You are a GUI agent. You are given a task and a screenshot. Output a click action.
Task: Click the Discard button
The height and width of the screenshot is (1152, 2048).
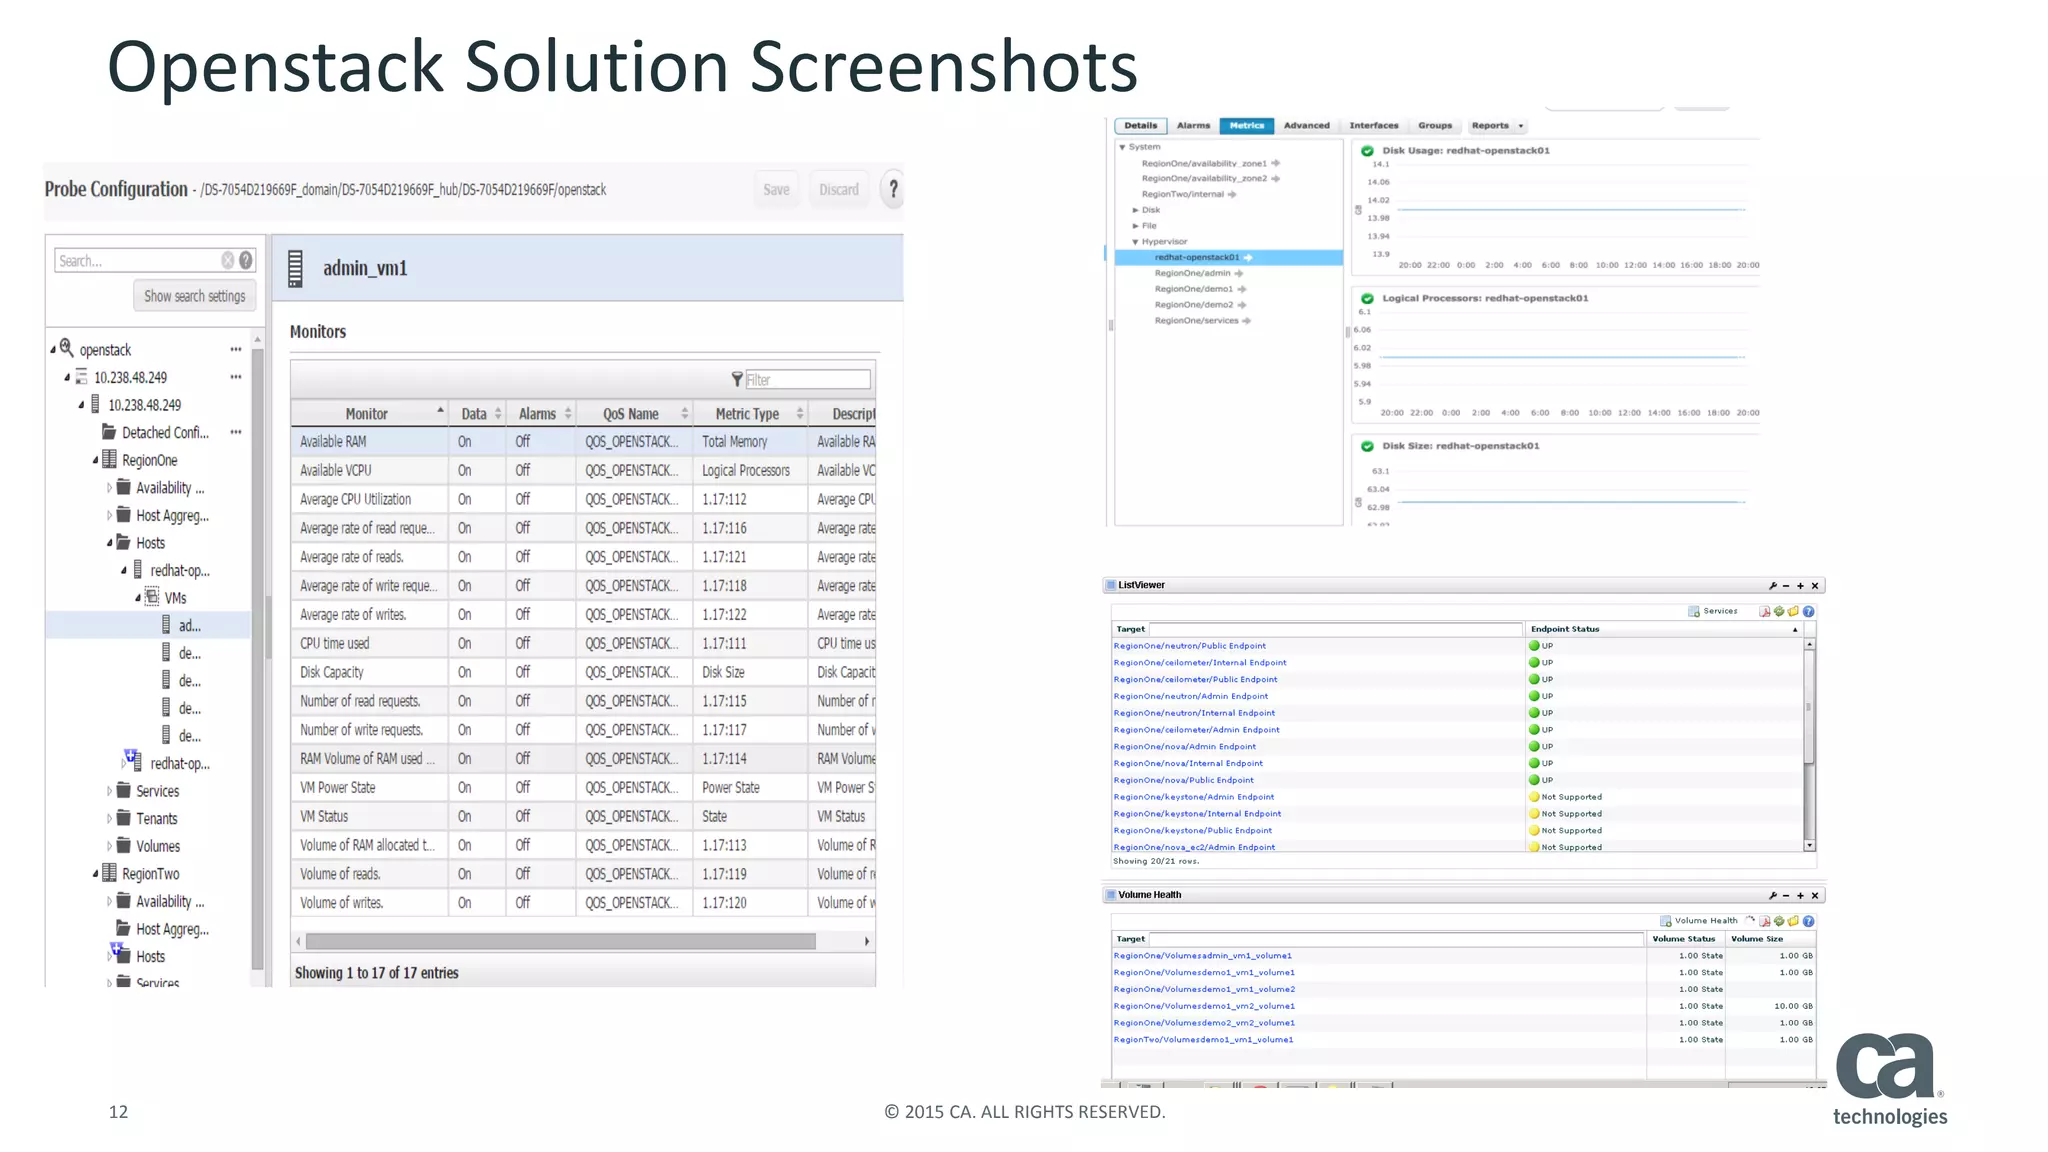click(x=839, y=190)
